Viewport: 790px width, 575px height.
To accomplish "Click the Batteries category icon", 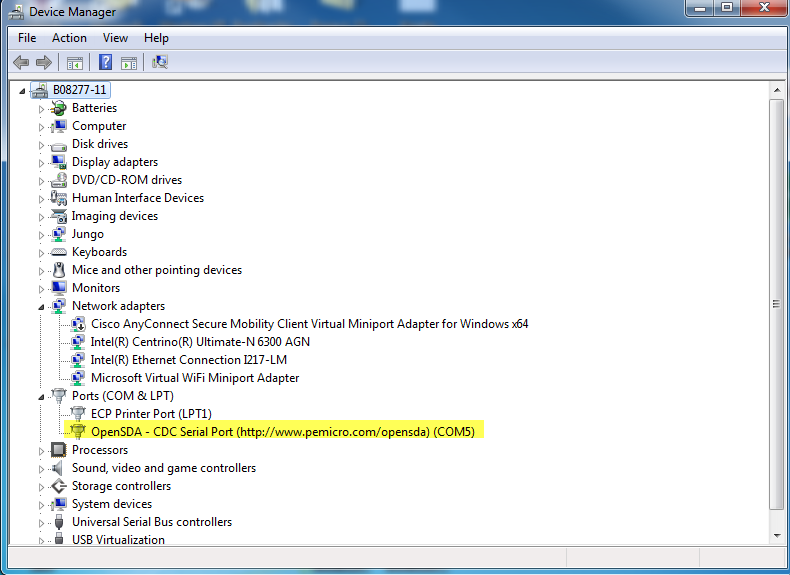I will 59,108.
